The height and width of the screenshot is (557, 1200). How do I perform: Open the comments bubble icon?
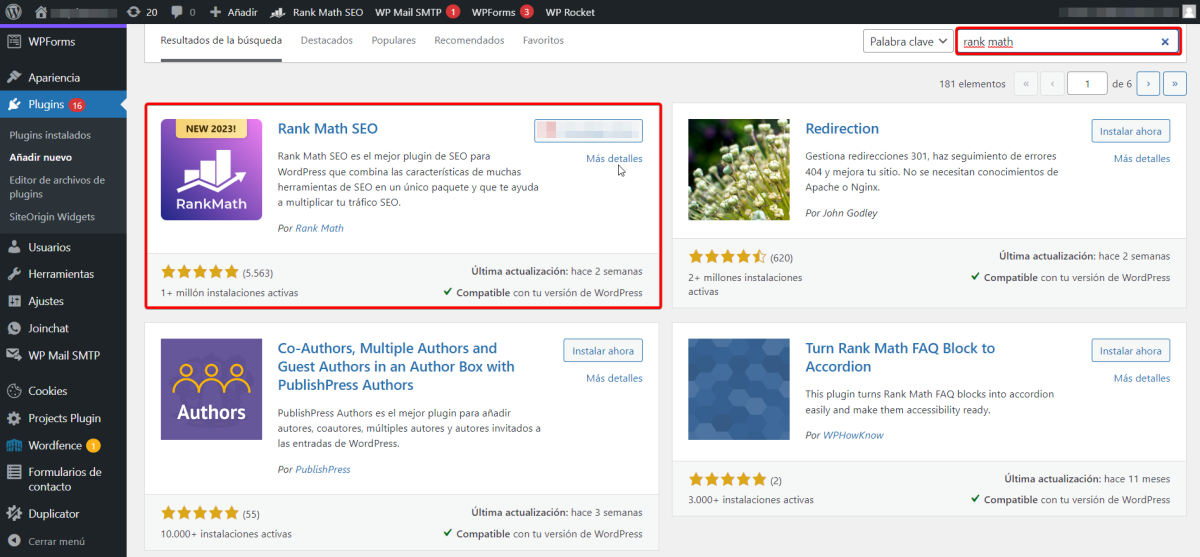tap(182, 12)
